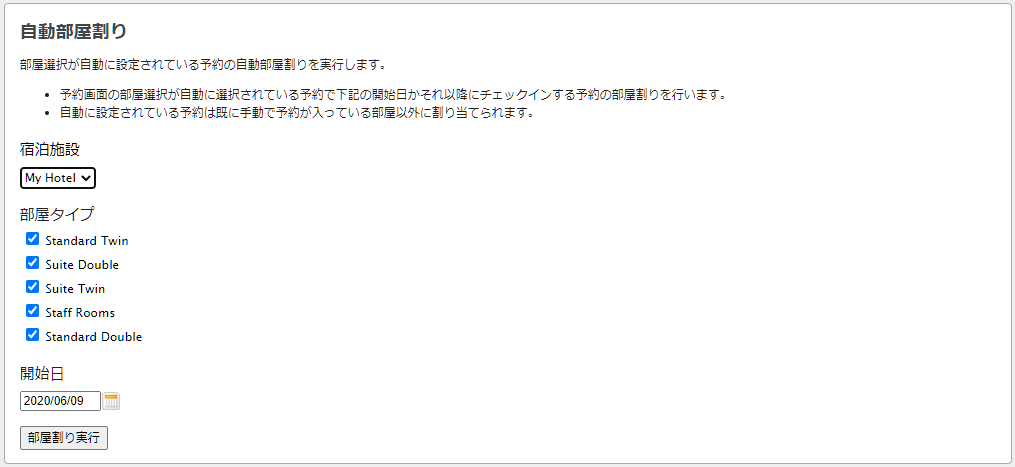Click the 宿泊施設 section label
Screen dimensions: 1015x467
coord(50,150)
